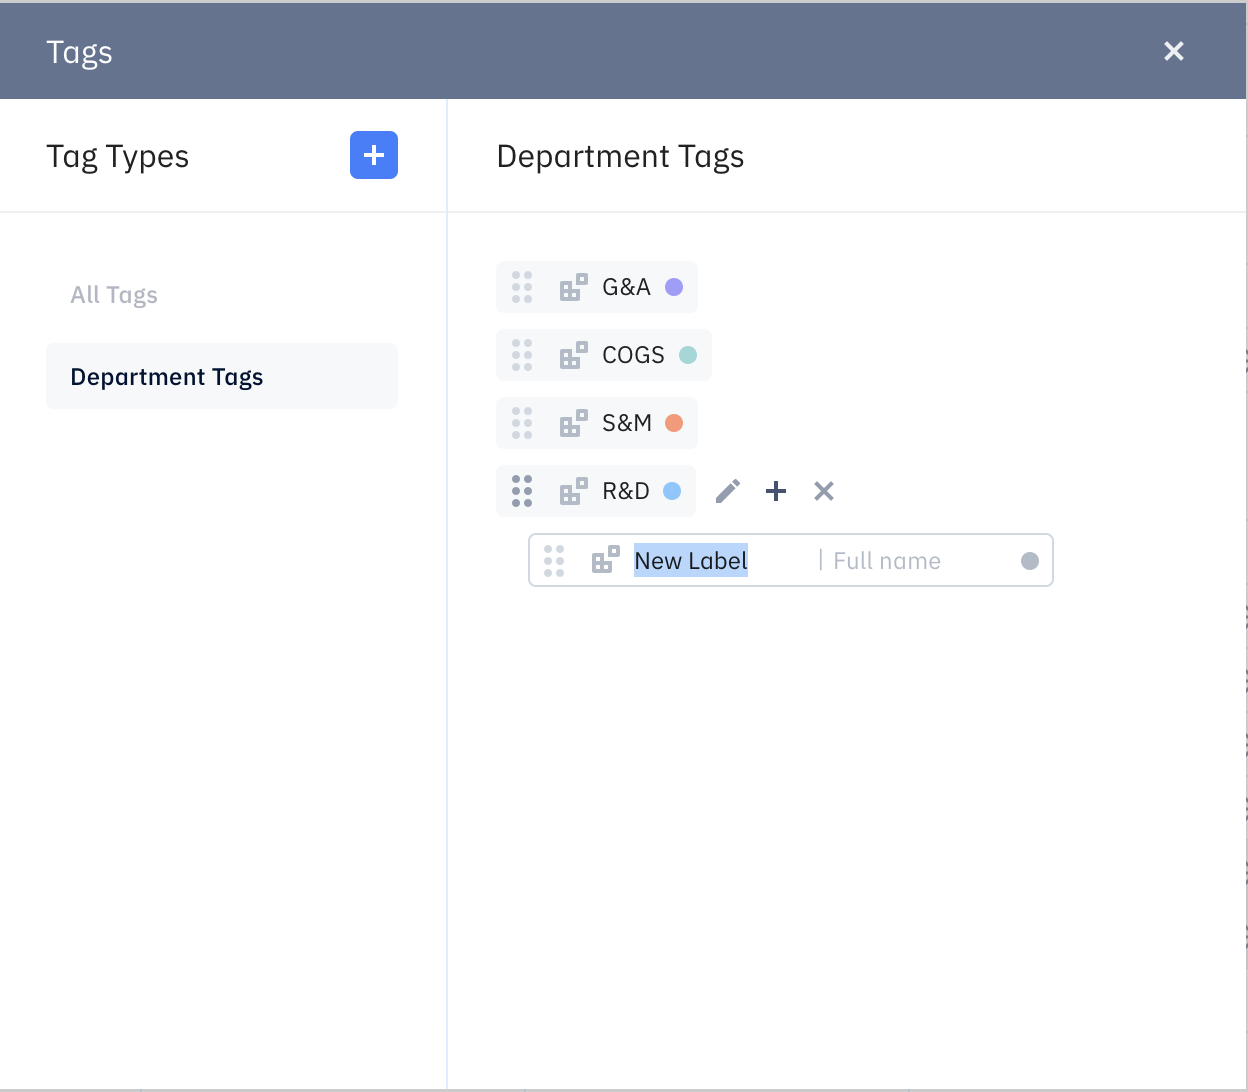Click the drag handle of S&M tag
1248x1092 pixels.
(x=522, y=423)
